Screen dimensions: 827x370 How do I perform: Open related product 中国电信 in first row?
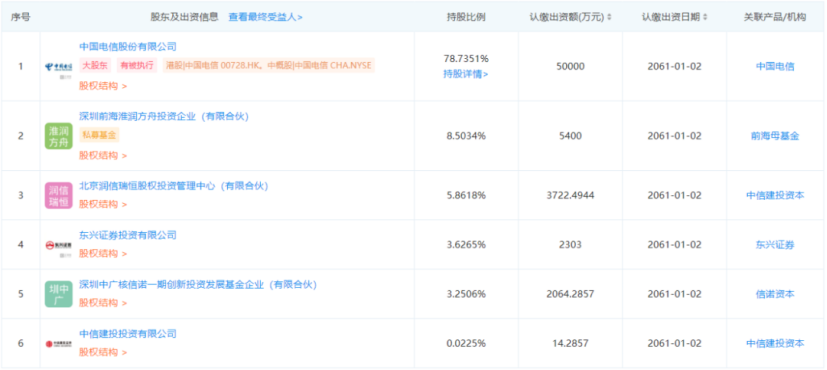[775, 66]
